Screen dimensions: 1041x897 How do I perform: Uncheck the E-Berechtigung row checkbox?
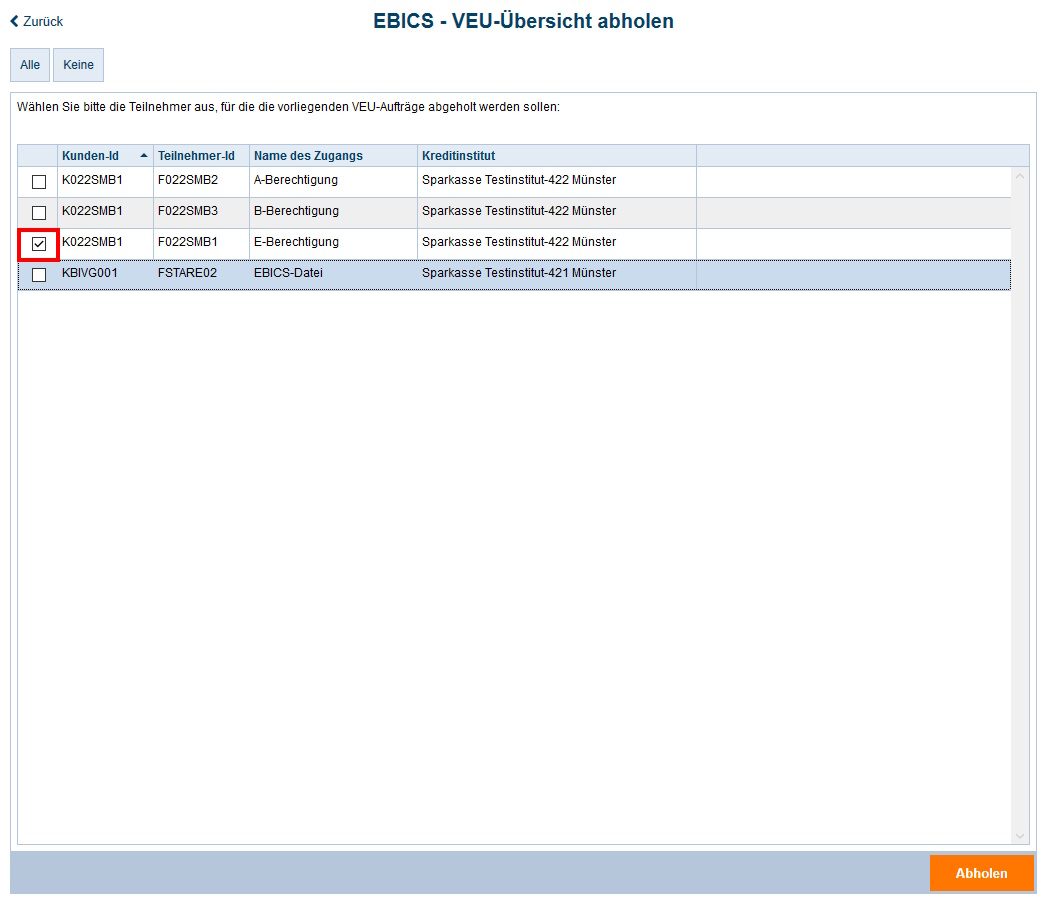pos(39,244)
